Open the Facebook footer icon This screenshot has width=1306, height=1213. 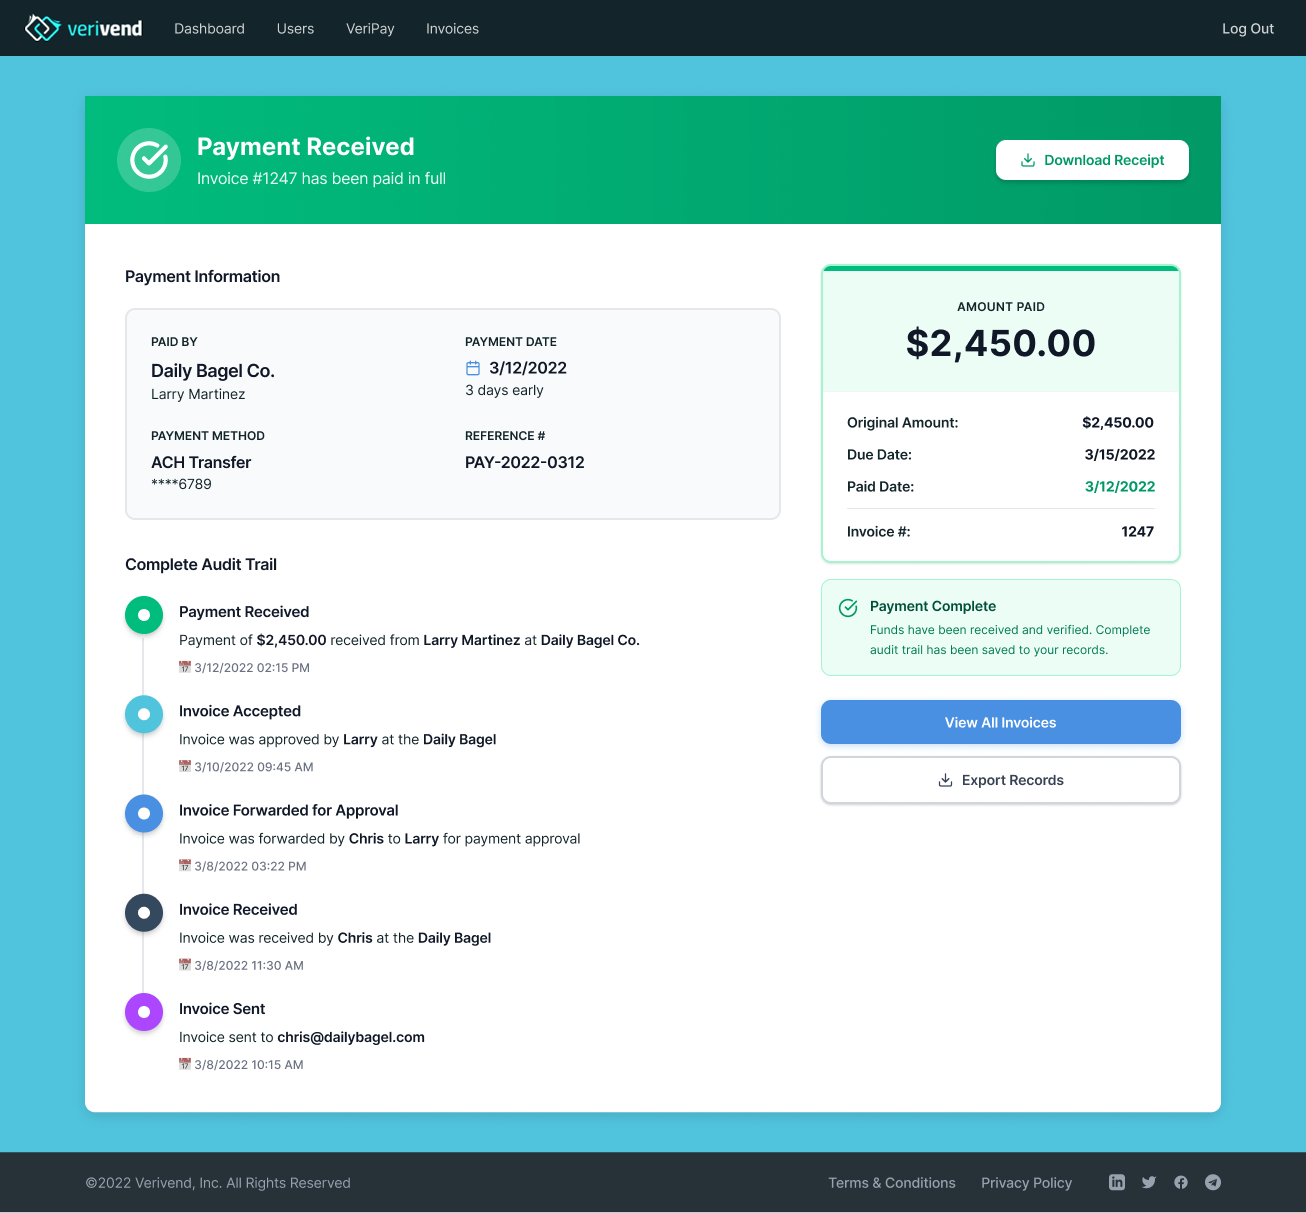tap(1181, 1182)
